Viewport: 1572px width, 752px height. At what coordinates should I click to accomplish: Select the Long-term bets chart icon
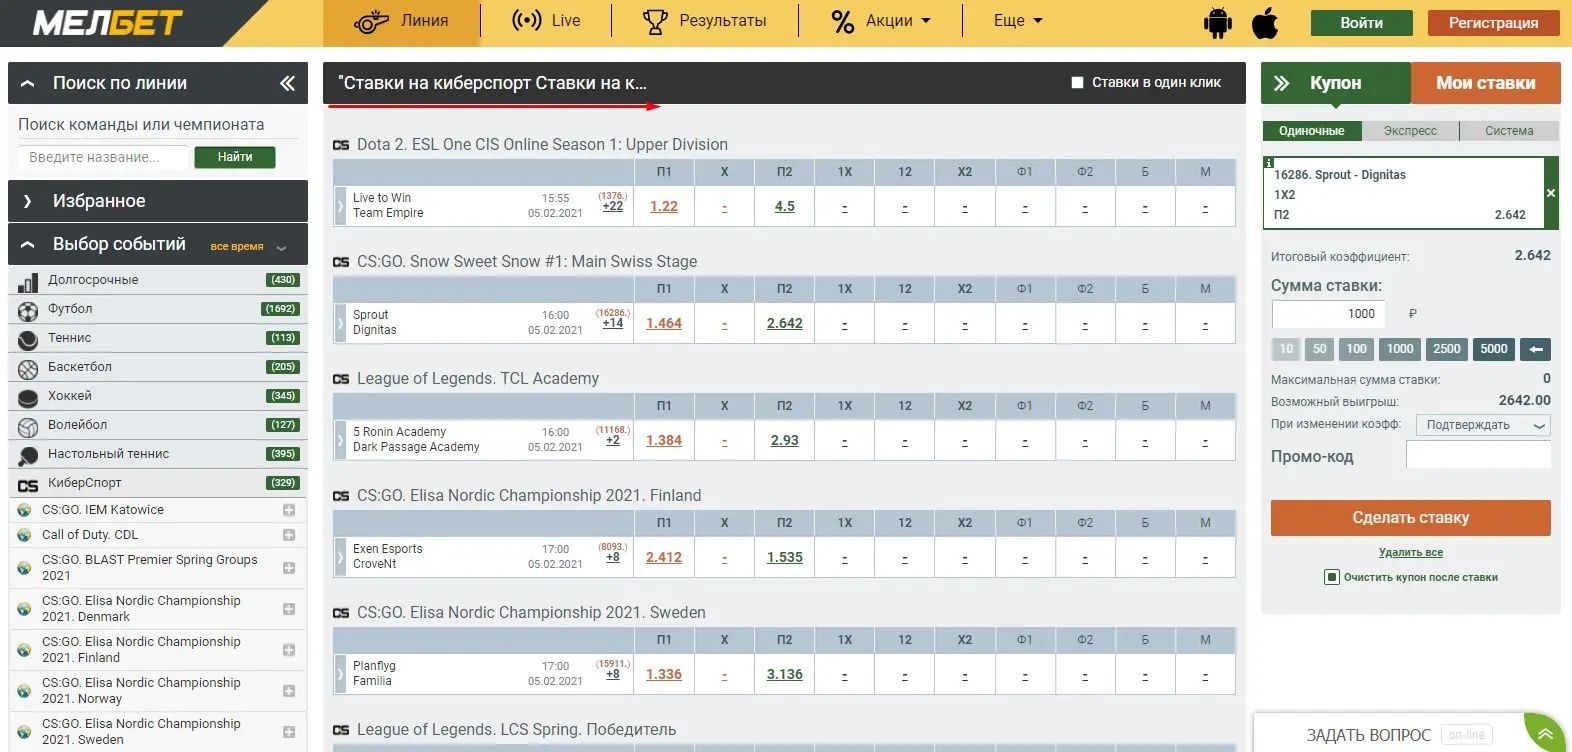28,281
